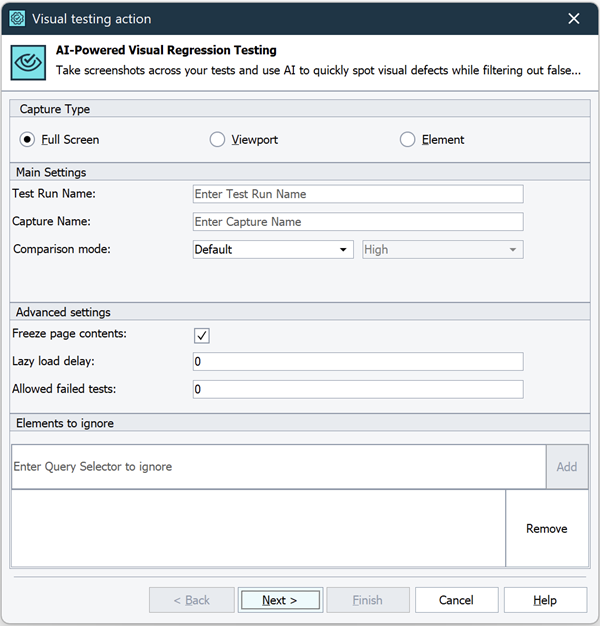Expand the High sensitivity dropdown
600x626 pixels.
442,250
